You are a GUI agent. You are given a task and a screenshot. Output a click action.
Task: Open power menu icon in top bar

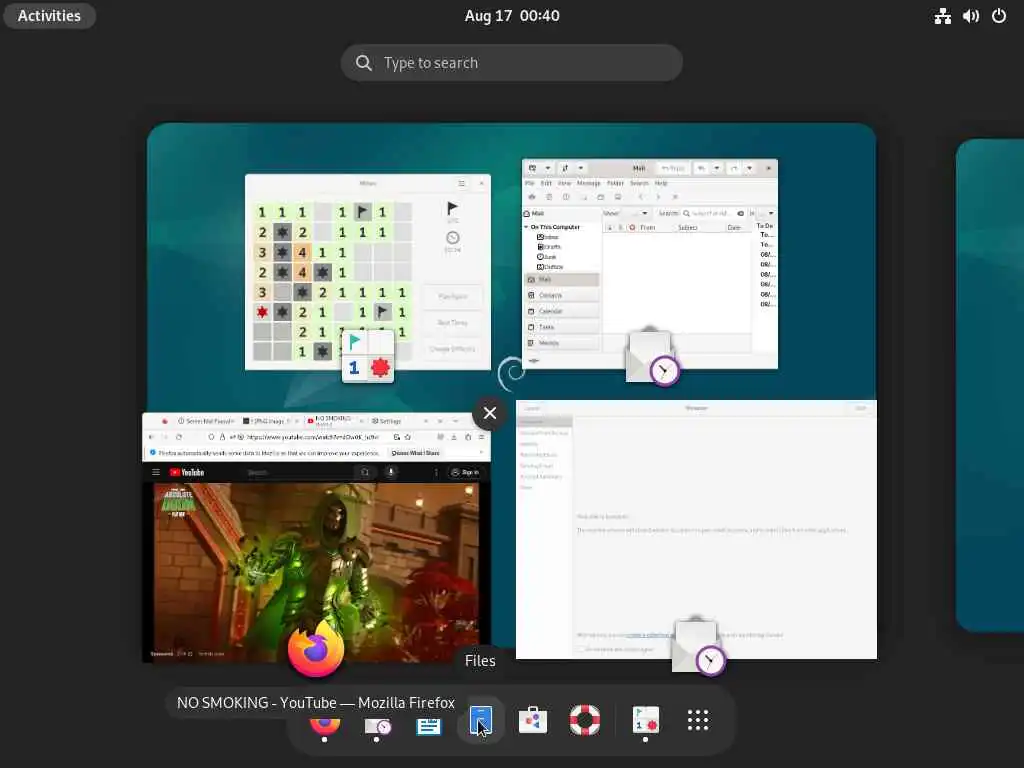pyautogui.click(x=999, y=16)
